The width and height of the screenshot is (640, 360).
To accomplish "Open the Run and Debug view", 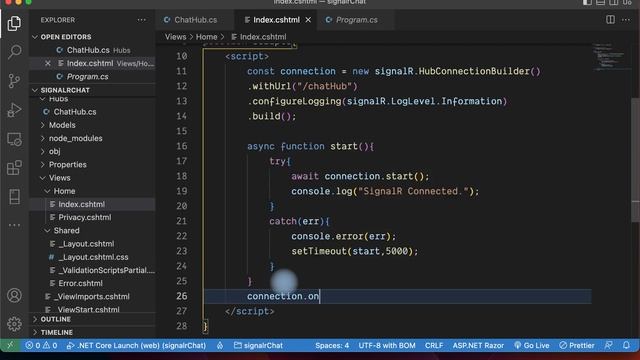I will tap(14, 110).
